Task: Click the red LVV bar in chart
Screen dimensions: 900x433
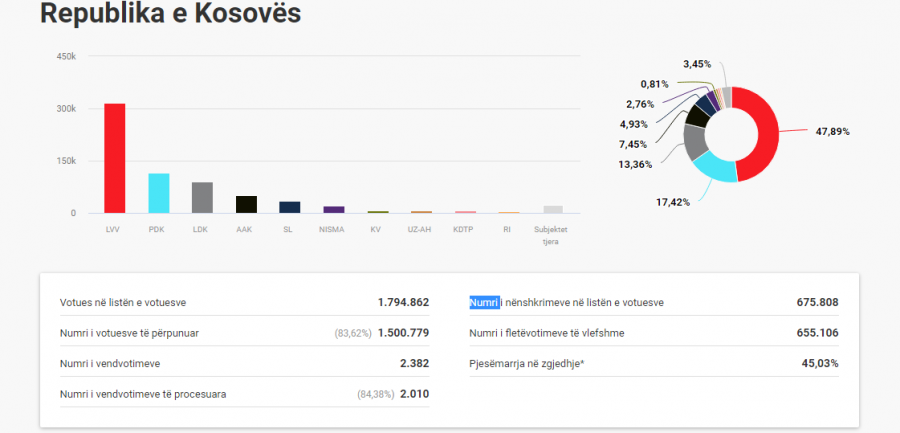Action: point(114,158)
